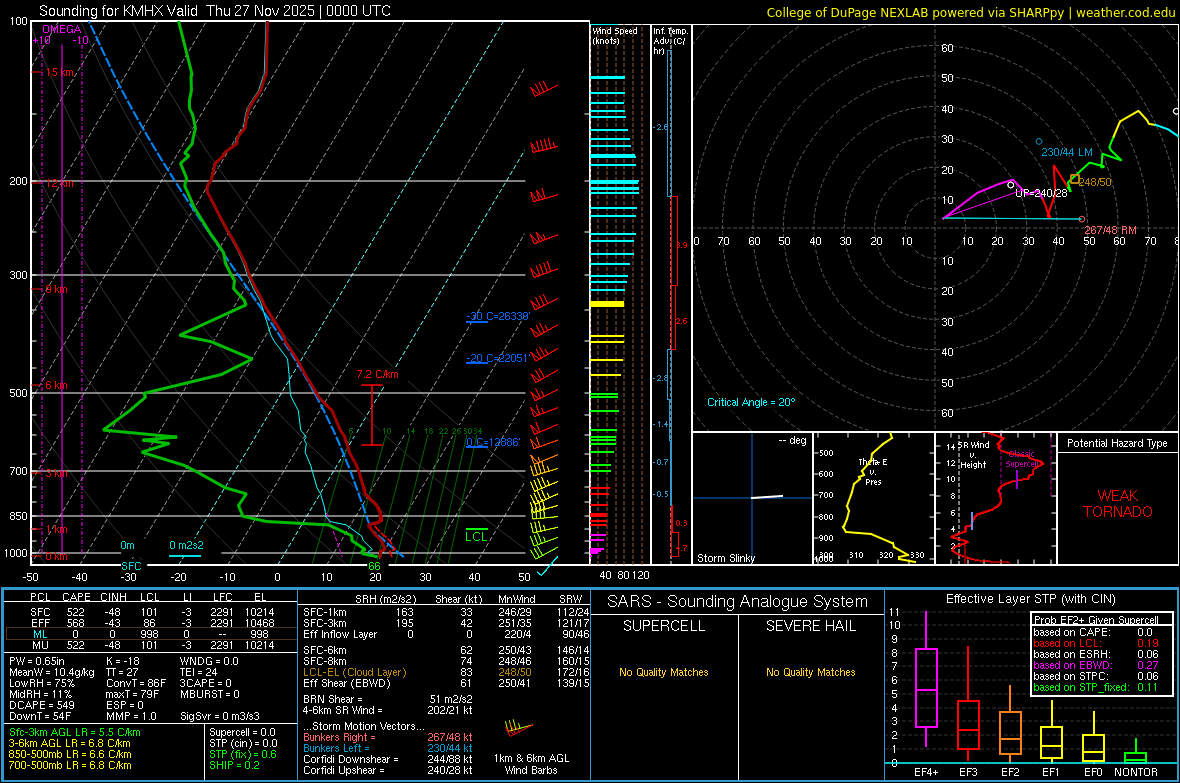Click the College of DuPage NEXLAB credit text
The width and height of the screenshot is (1180, 783).
[x=970, y=12]
